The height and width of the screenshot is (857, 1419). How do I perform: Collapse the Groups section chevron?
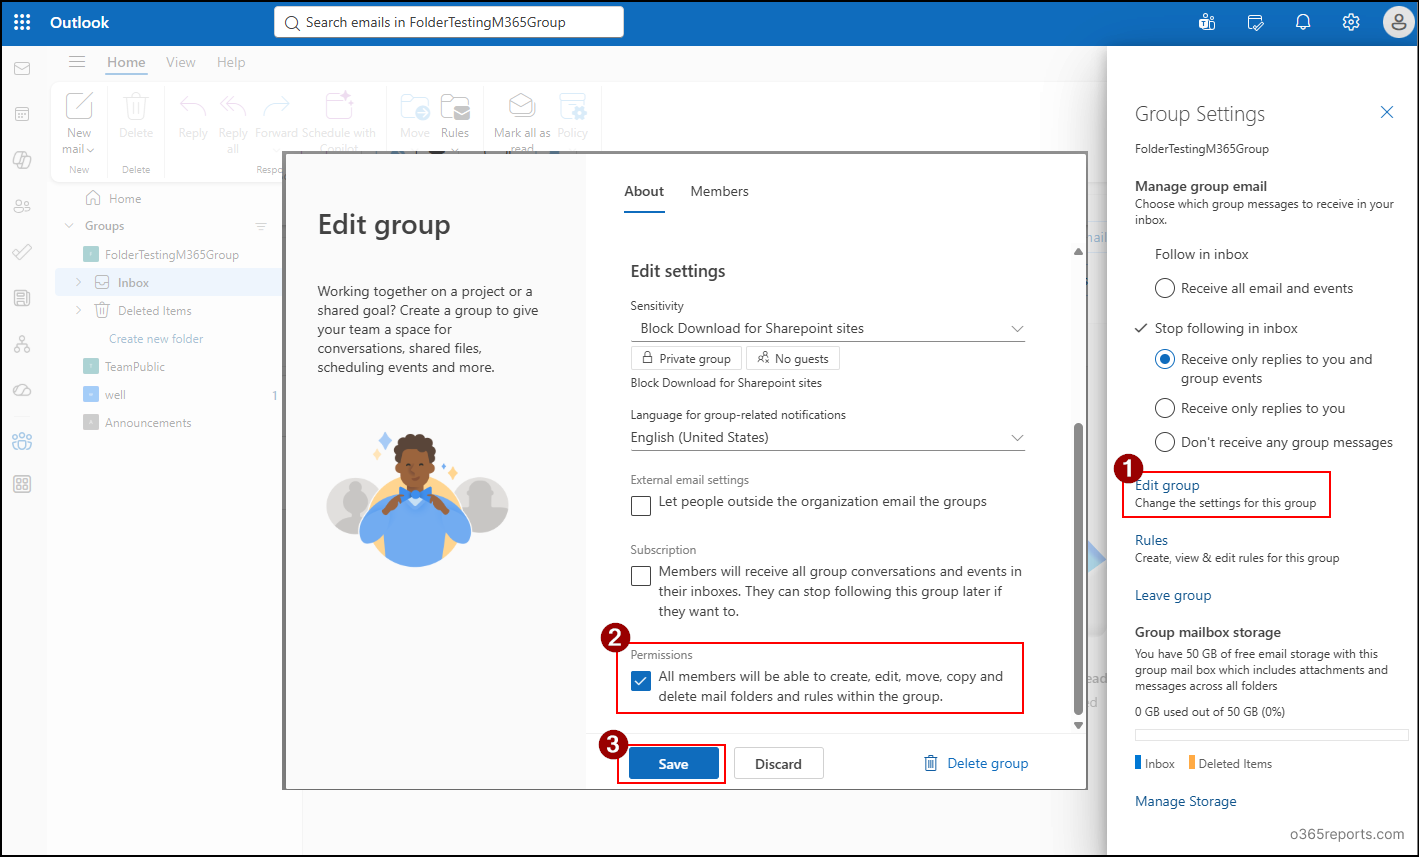click(x=69, y=226)
